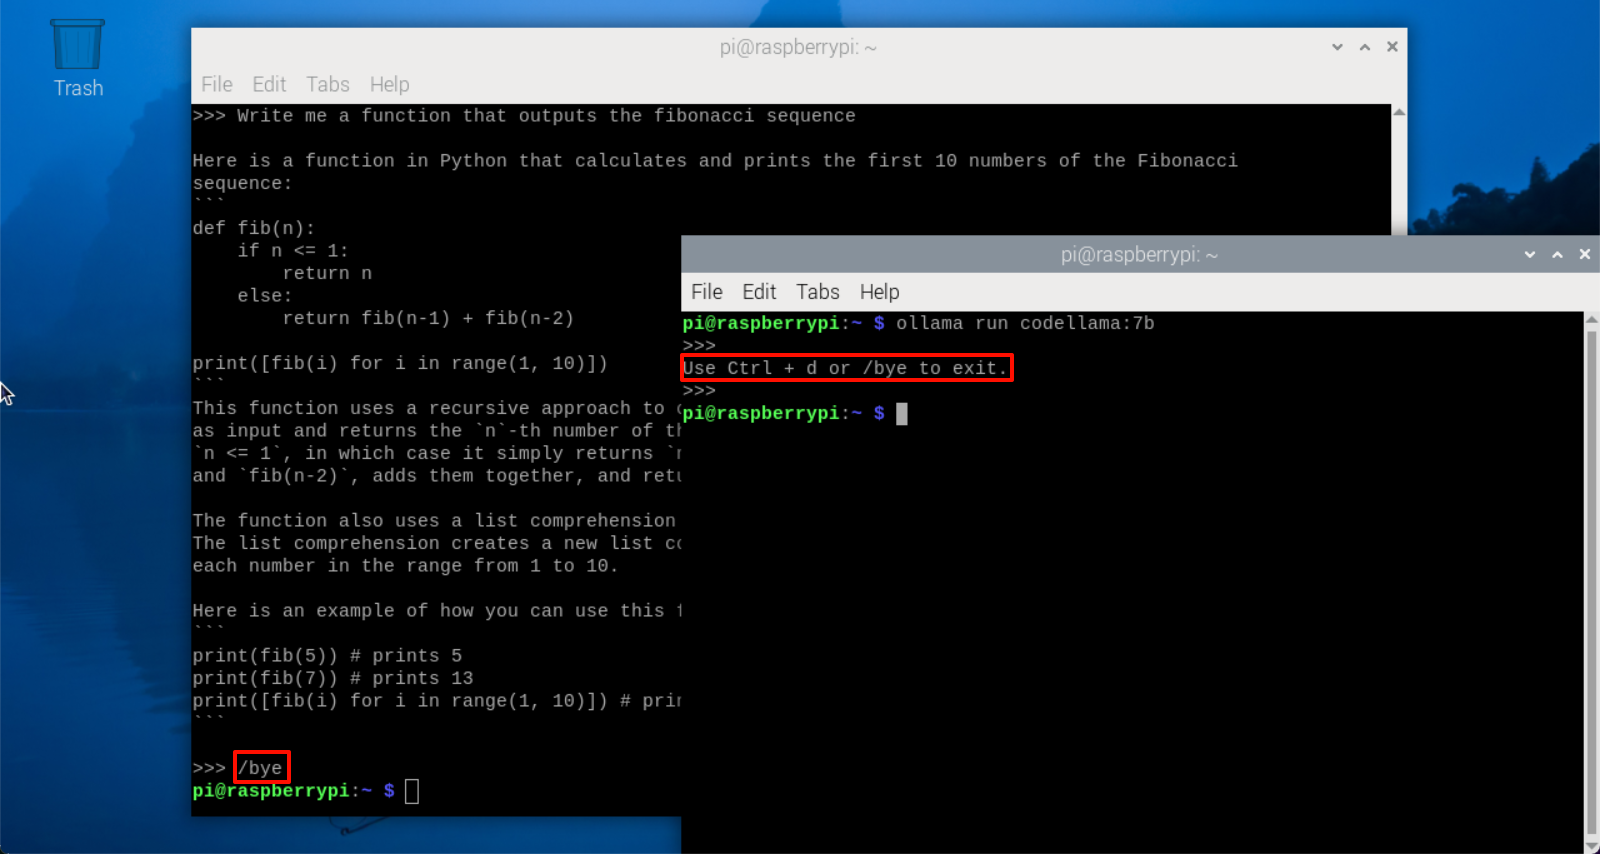Click 'else:' line in the fib code
1600x854 pixels.
tap(265, 296)
